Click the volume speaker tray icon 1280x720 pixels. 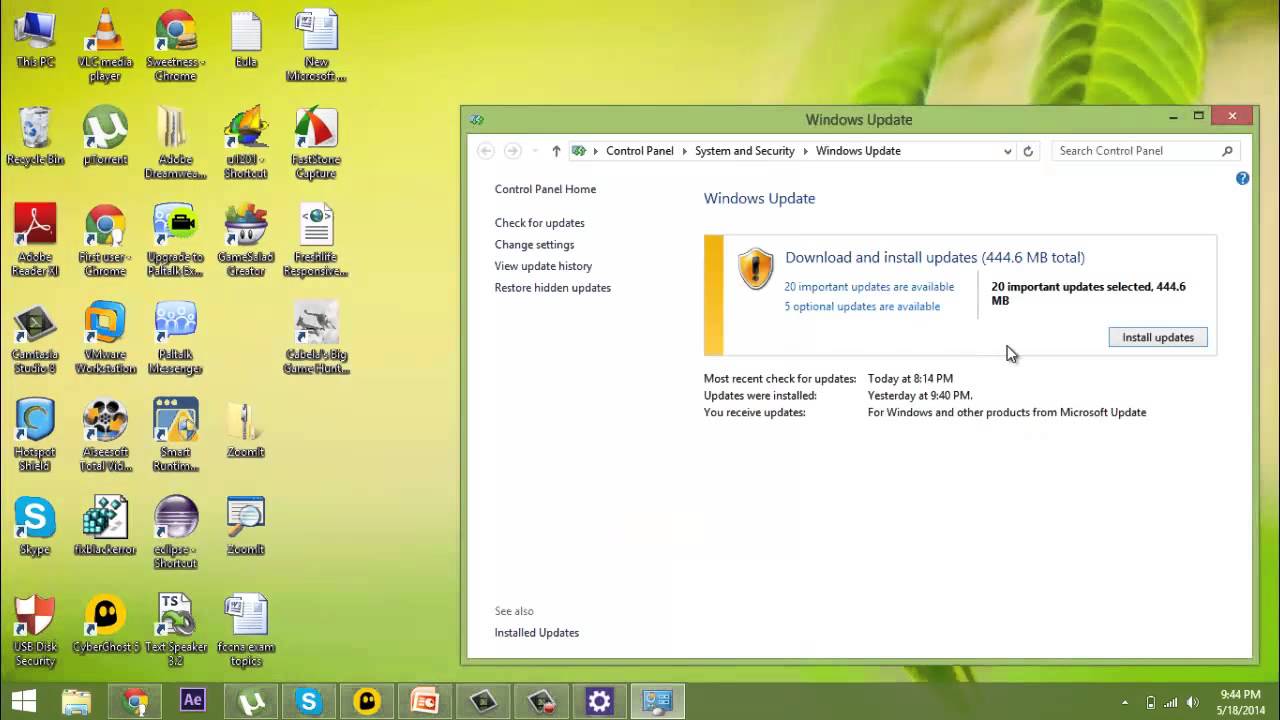tap(1192, 702)
